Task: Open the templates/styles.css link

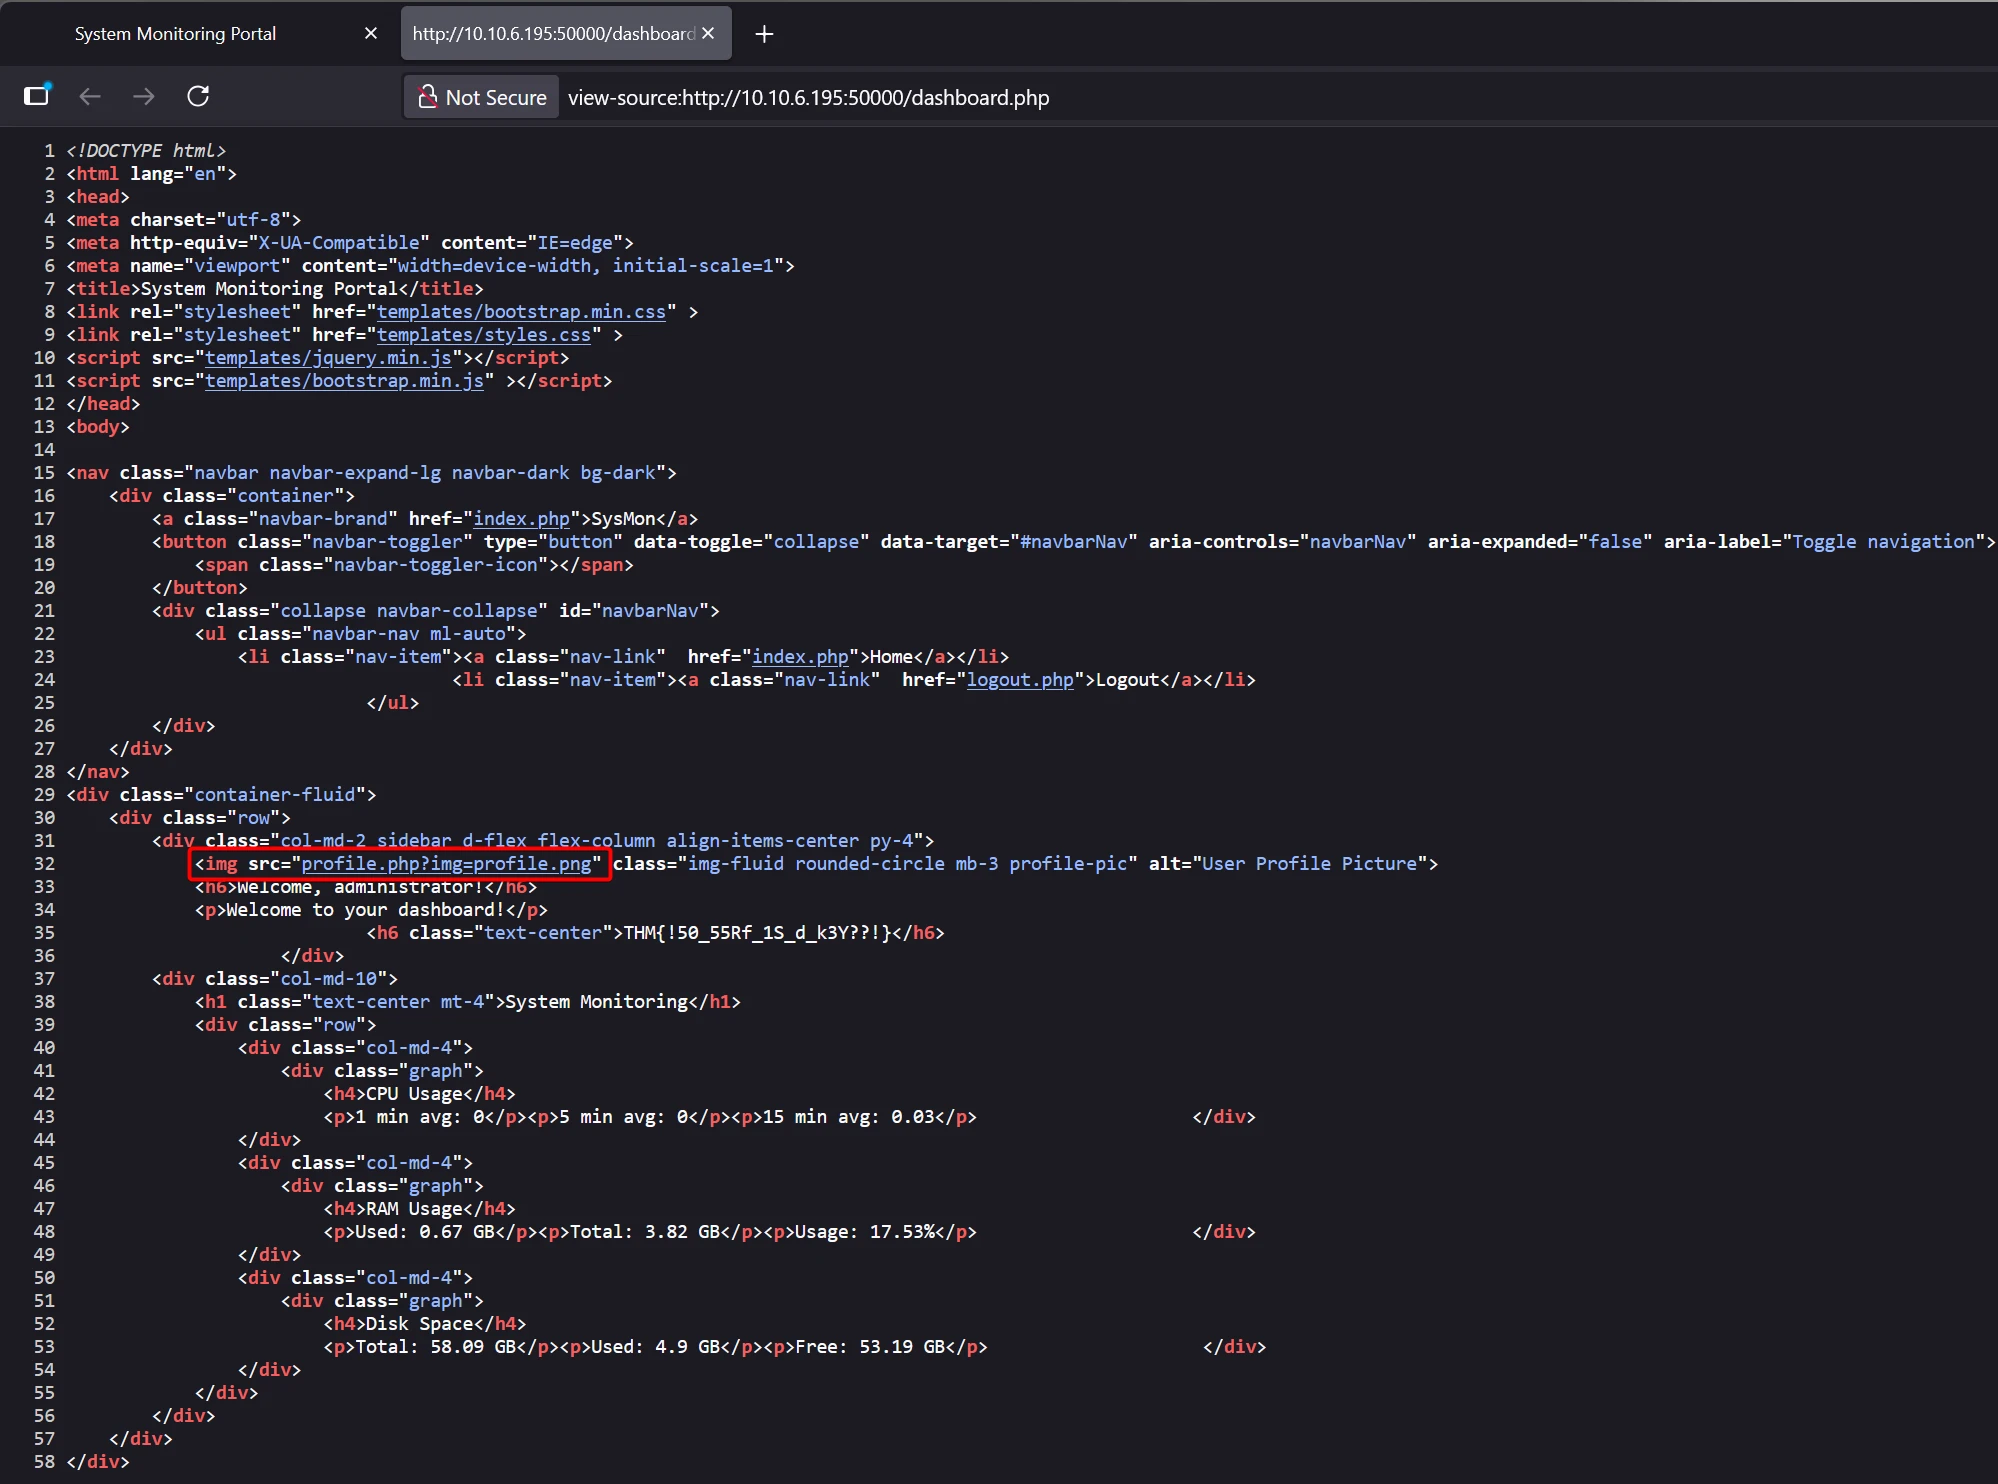Action: pyautogui.click(x=484, y=335)
